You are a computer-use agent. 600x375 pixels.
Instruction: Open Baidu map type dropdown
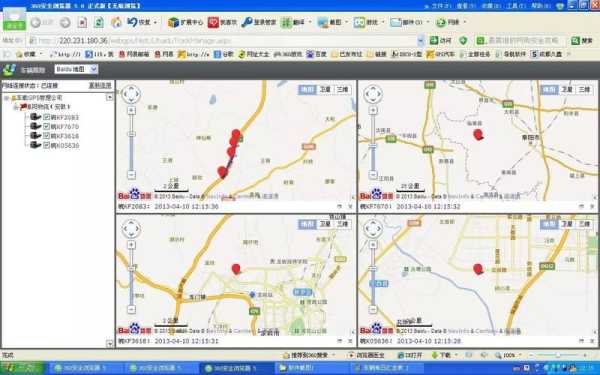point(76,69)
